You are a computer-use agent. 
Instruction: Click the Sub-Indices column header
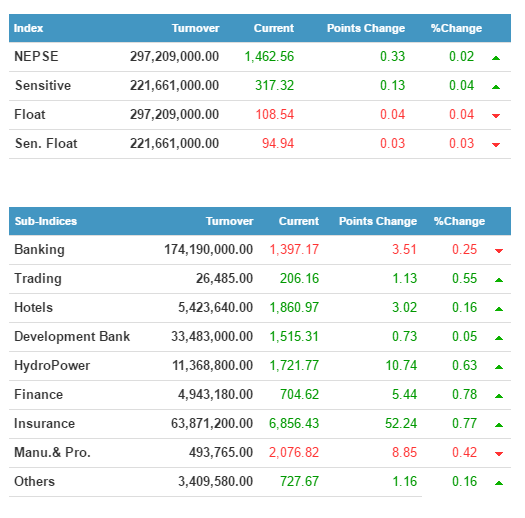(x=46, y=221)
